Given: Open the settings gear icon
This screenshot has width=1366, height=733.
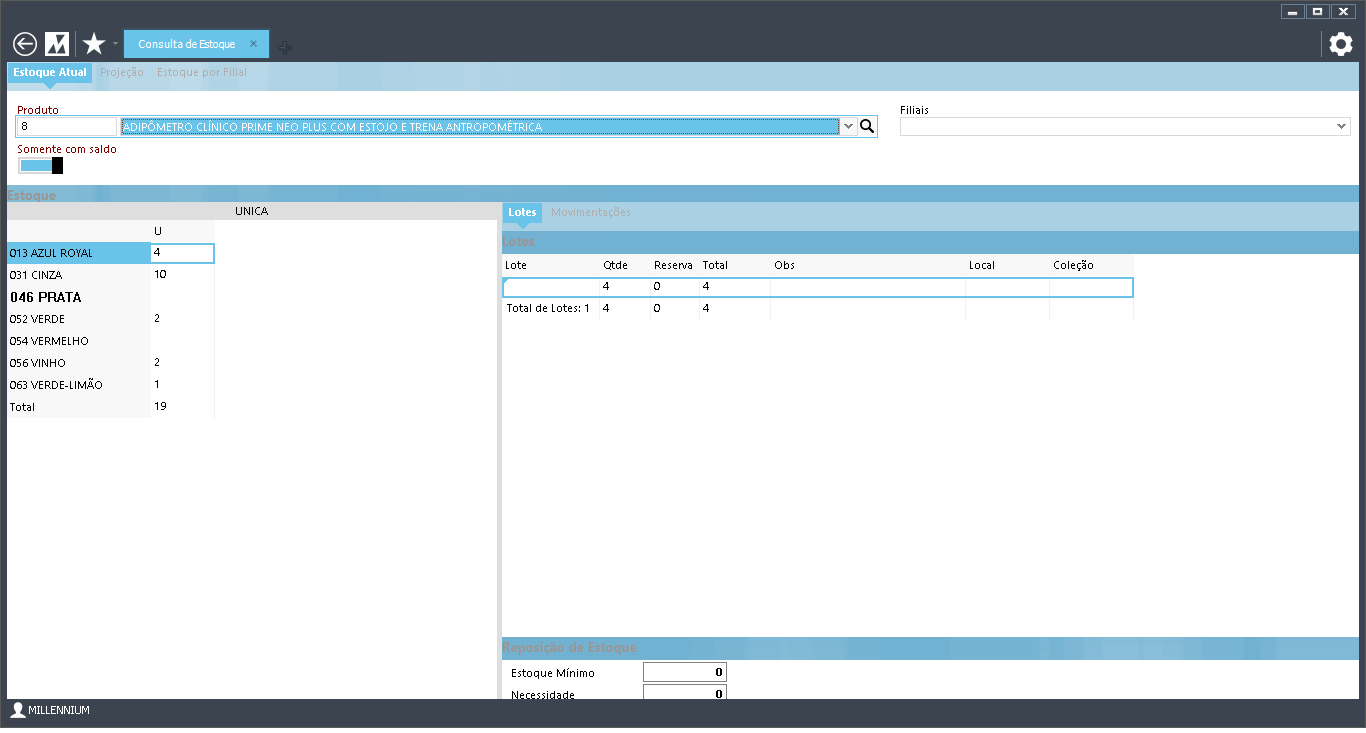Looking at the screenshot, I should pos(1340,44).
